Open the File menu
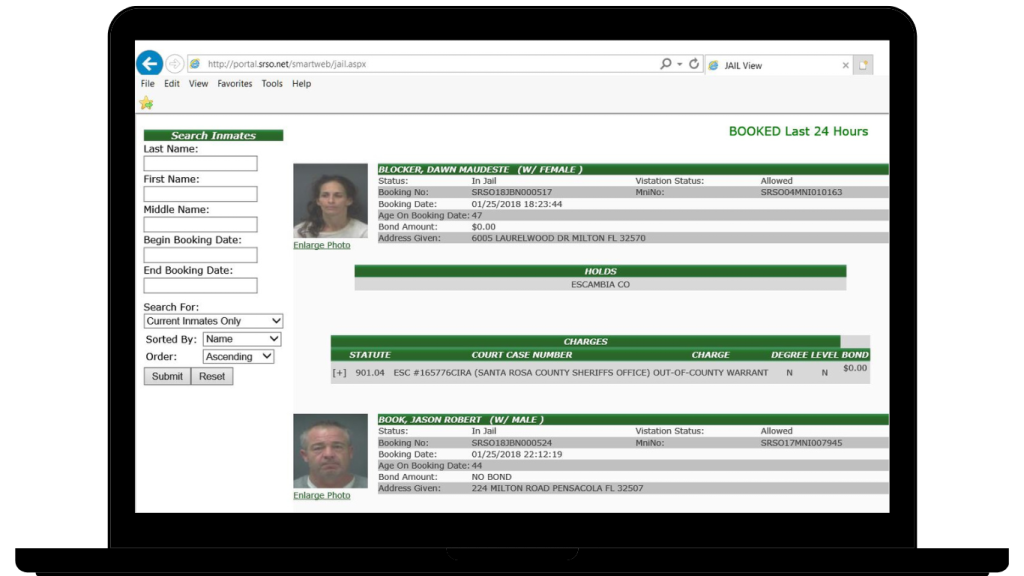This screenshot has height=576, width=1024. (x=147, y=84)
